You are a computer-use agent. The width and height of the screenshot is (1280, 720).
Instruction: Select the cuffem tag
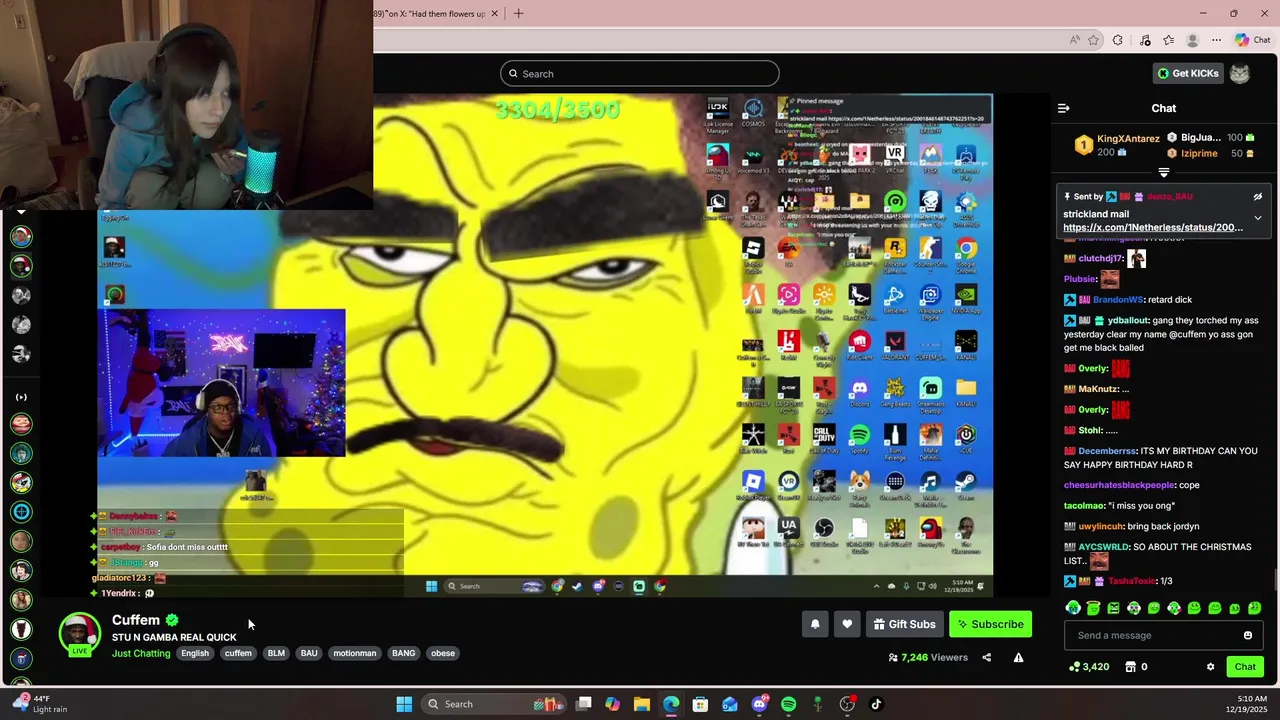[x=238, y=653]
